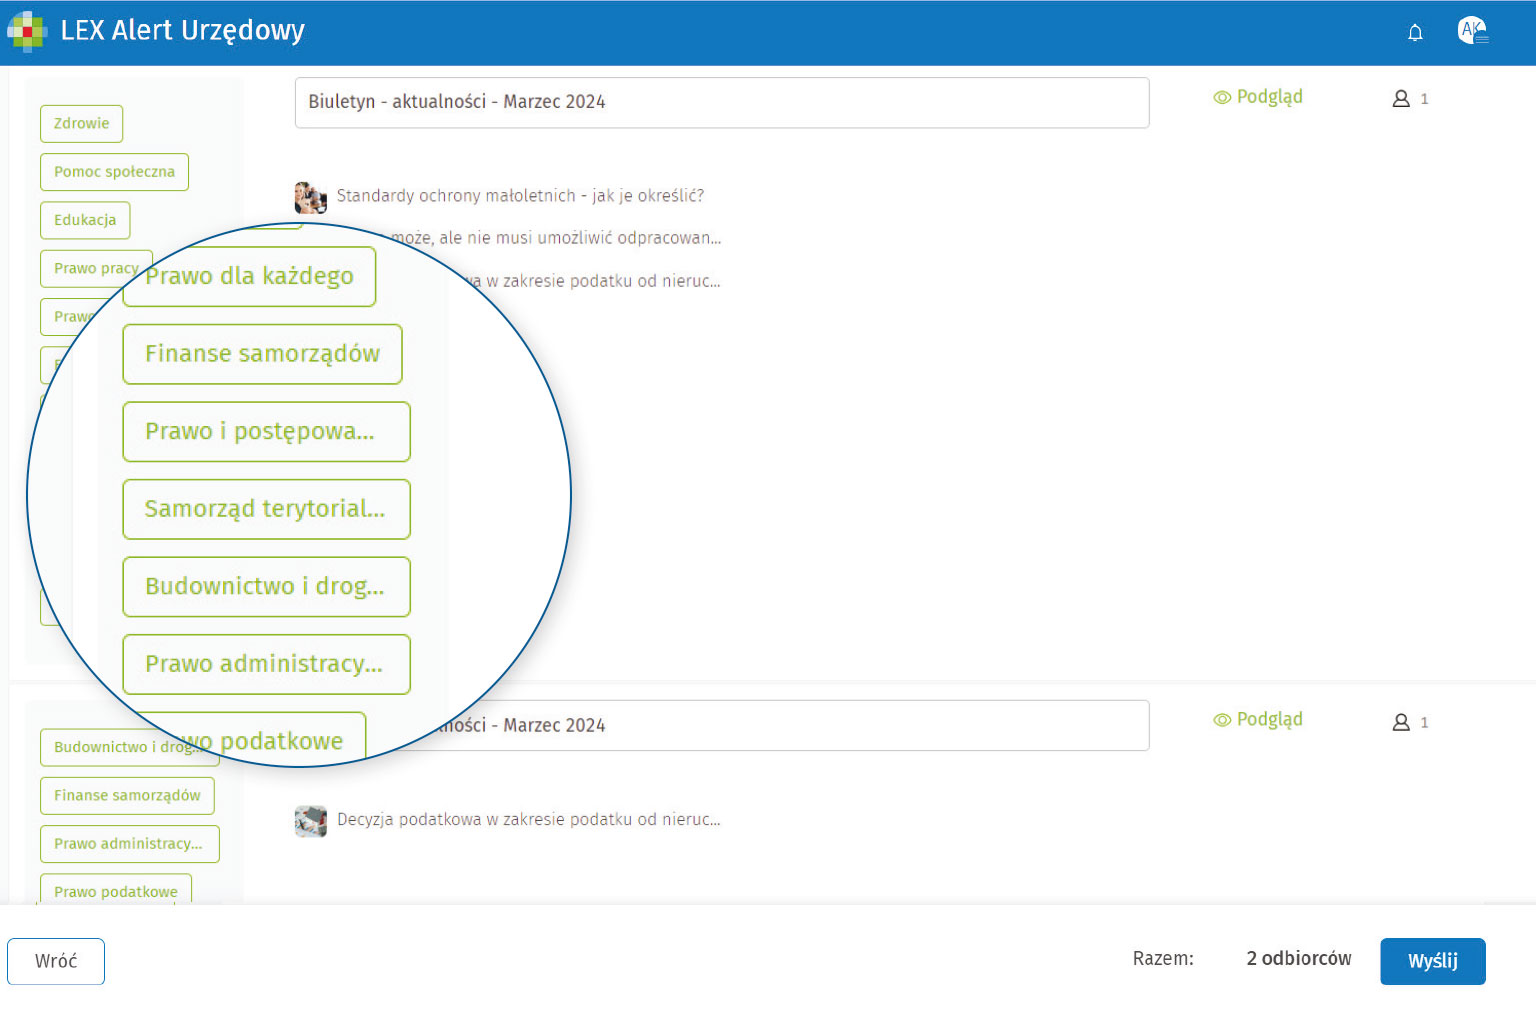Select the Zdrowie category tag
Screen dimensions: 1536x1024
82,124
